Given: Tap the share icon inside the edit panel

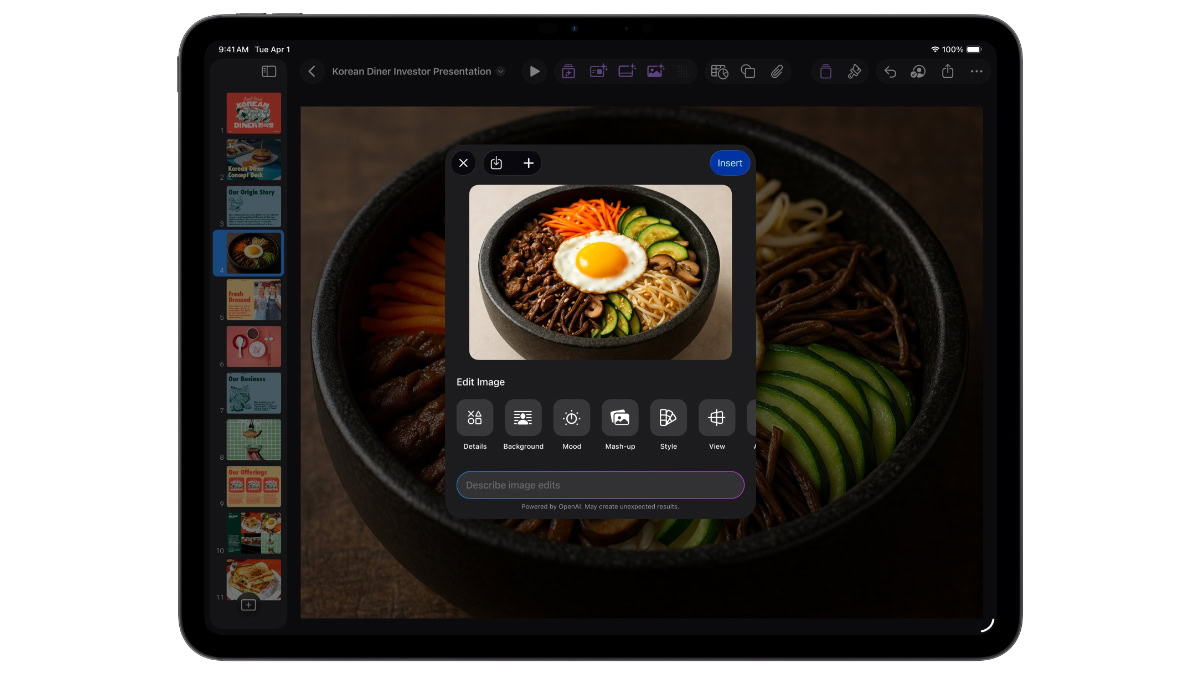Looking at the screenshot, I should click(496, 163).
